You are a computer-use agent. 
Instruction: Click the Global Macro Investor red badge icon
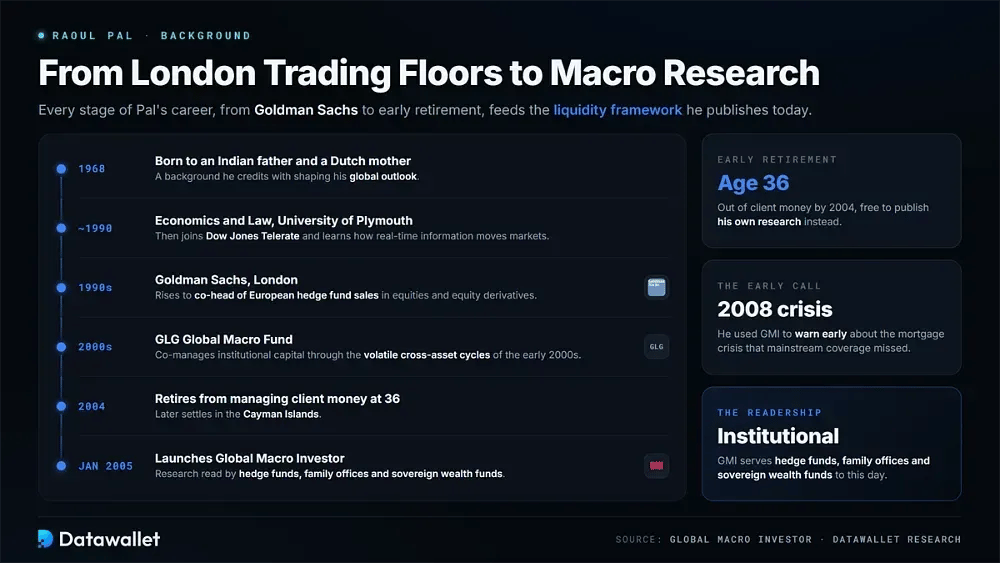[656, 465]
